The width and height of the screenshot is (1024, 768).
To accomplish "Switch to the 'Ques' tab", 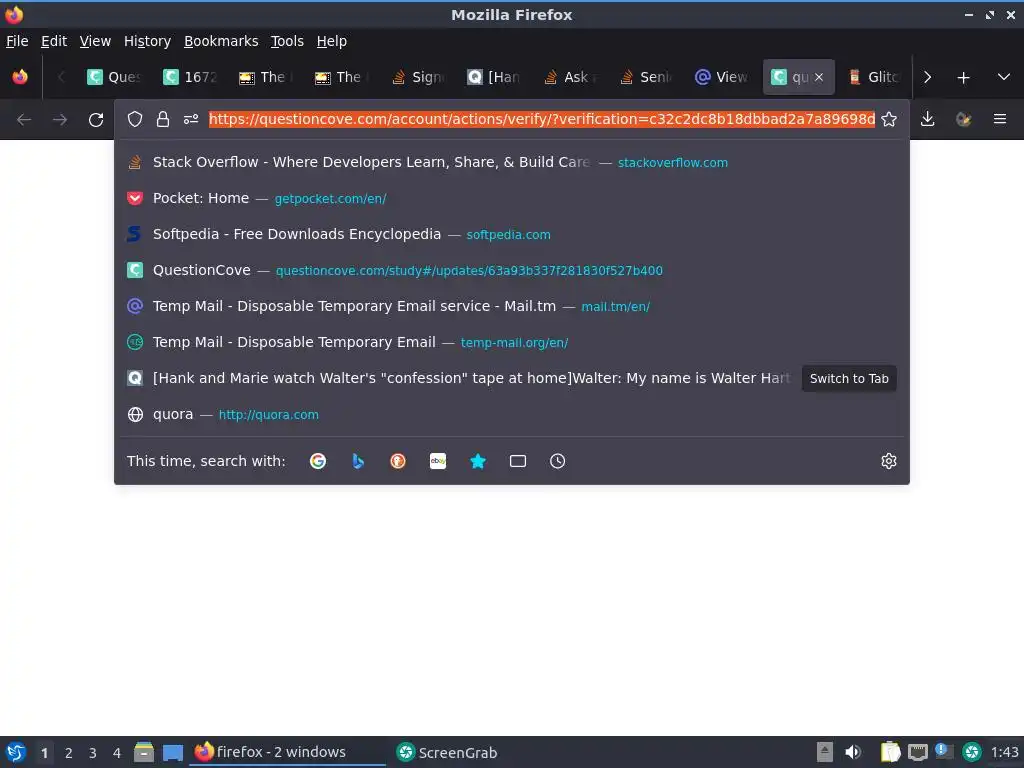I will pos(115,77).
